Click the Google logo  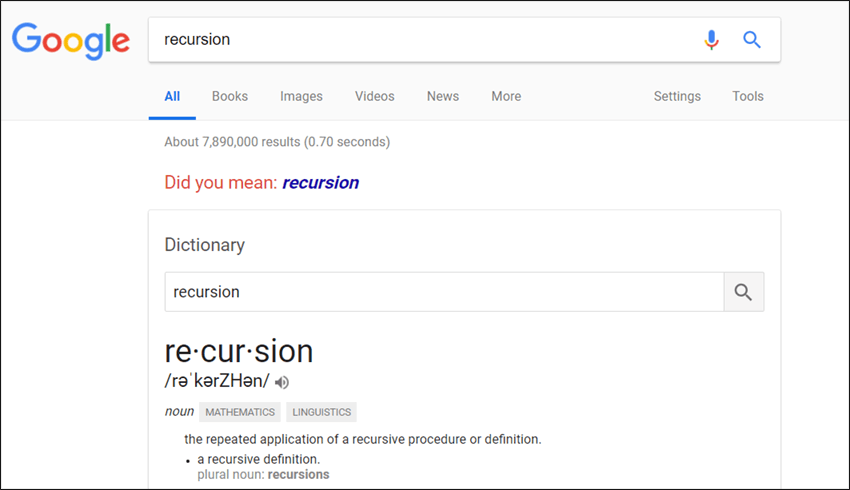[x=71, y=41]
